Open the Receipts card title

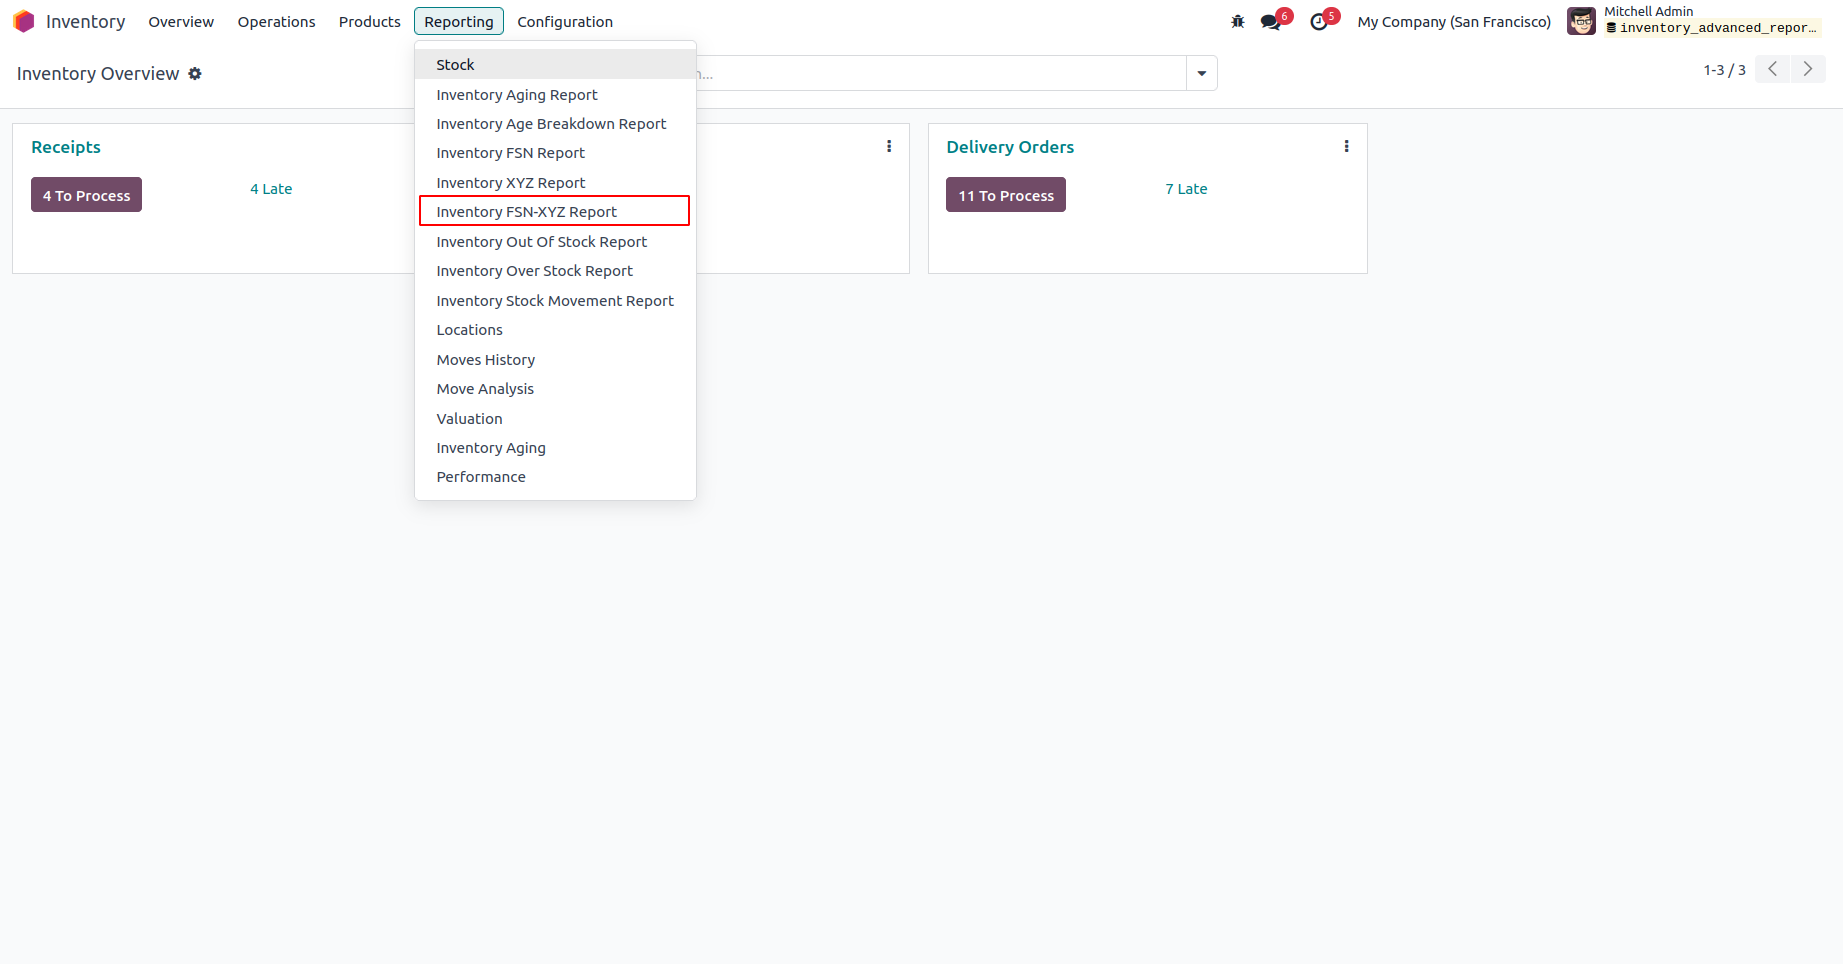[66, 146]
